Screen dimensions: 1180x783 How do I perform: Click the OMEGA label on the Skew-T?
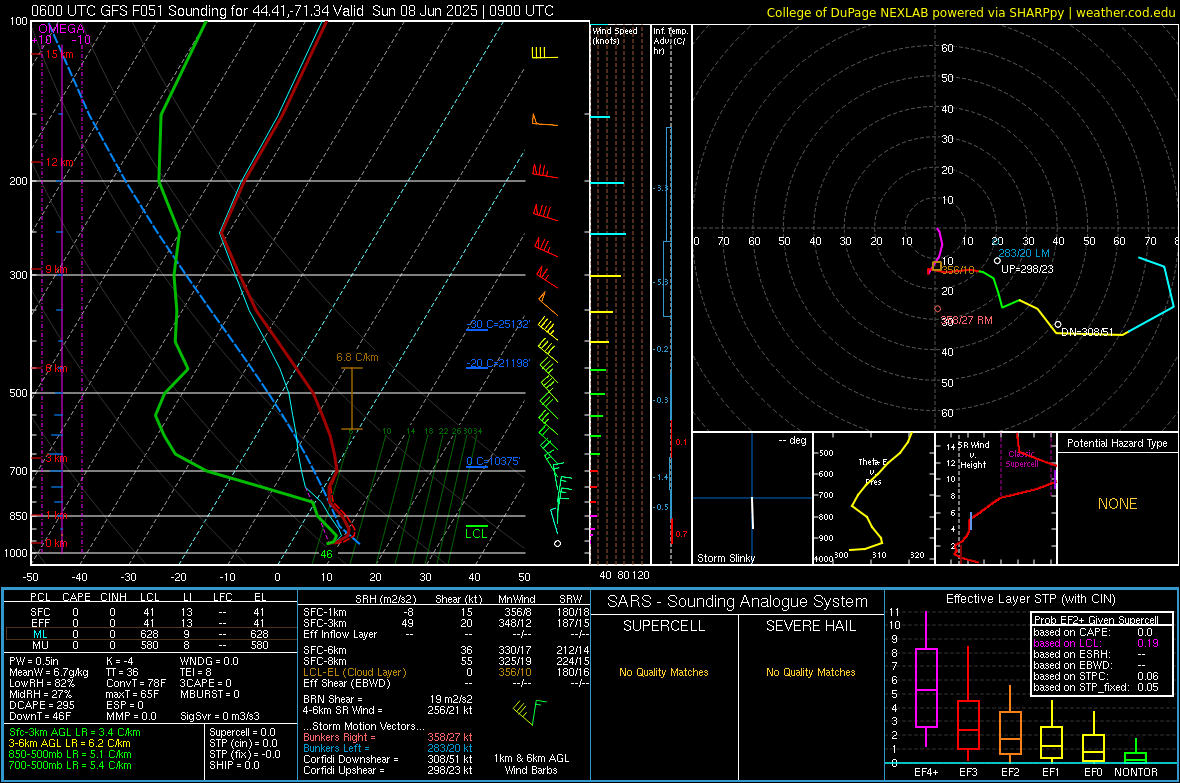(62, 29)
